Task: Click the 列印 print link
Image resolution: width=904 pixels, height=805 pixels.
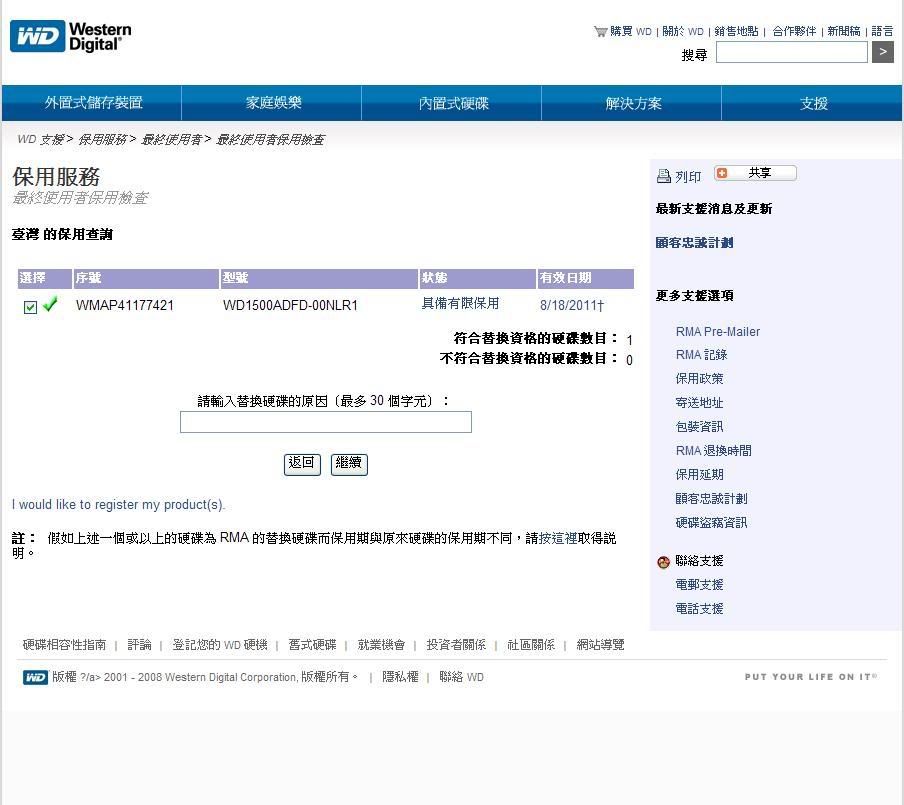Action: click(x=688, y=176)
